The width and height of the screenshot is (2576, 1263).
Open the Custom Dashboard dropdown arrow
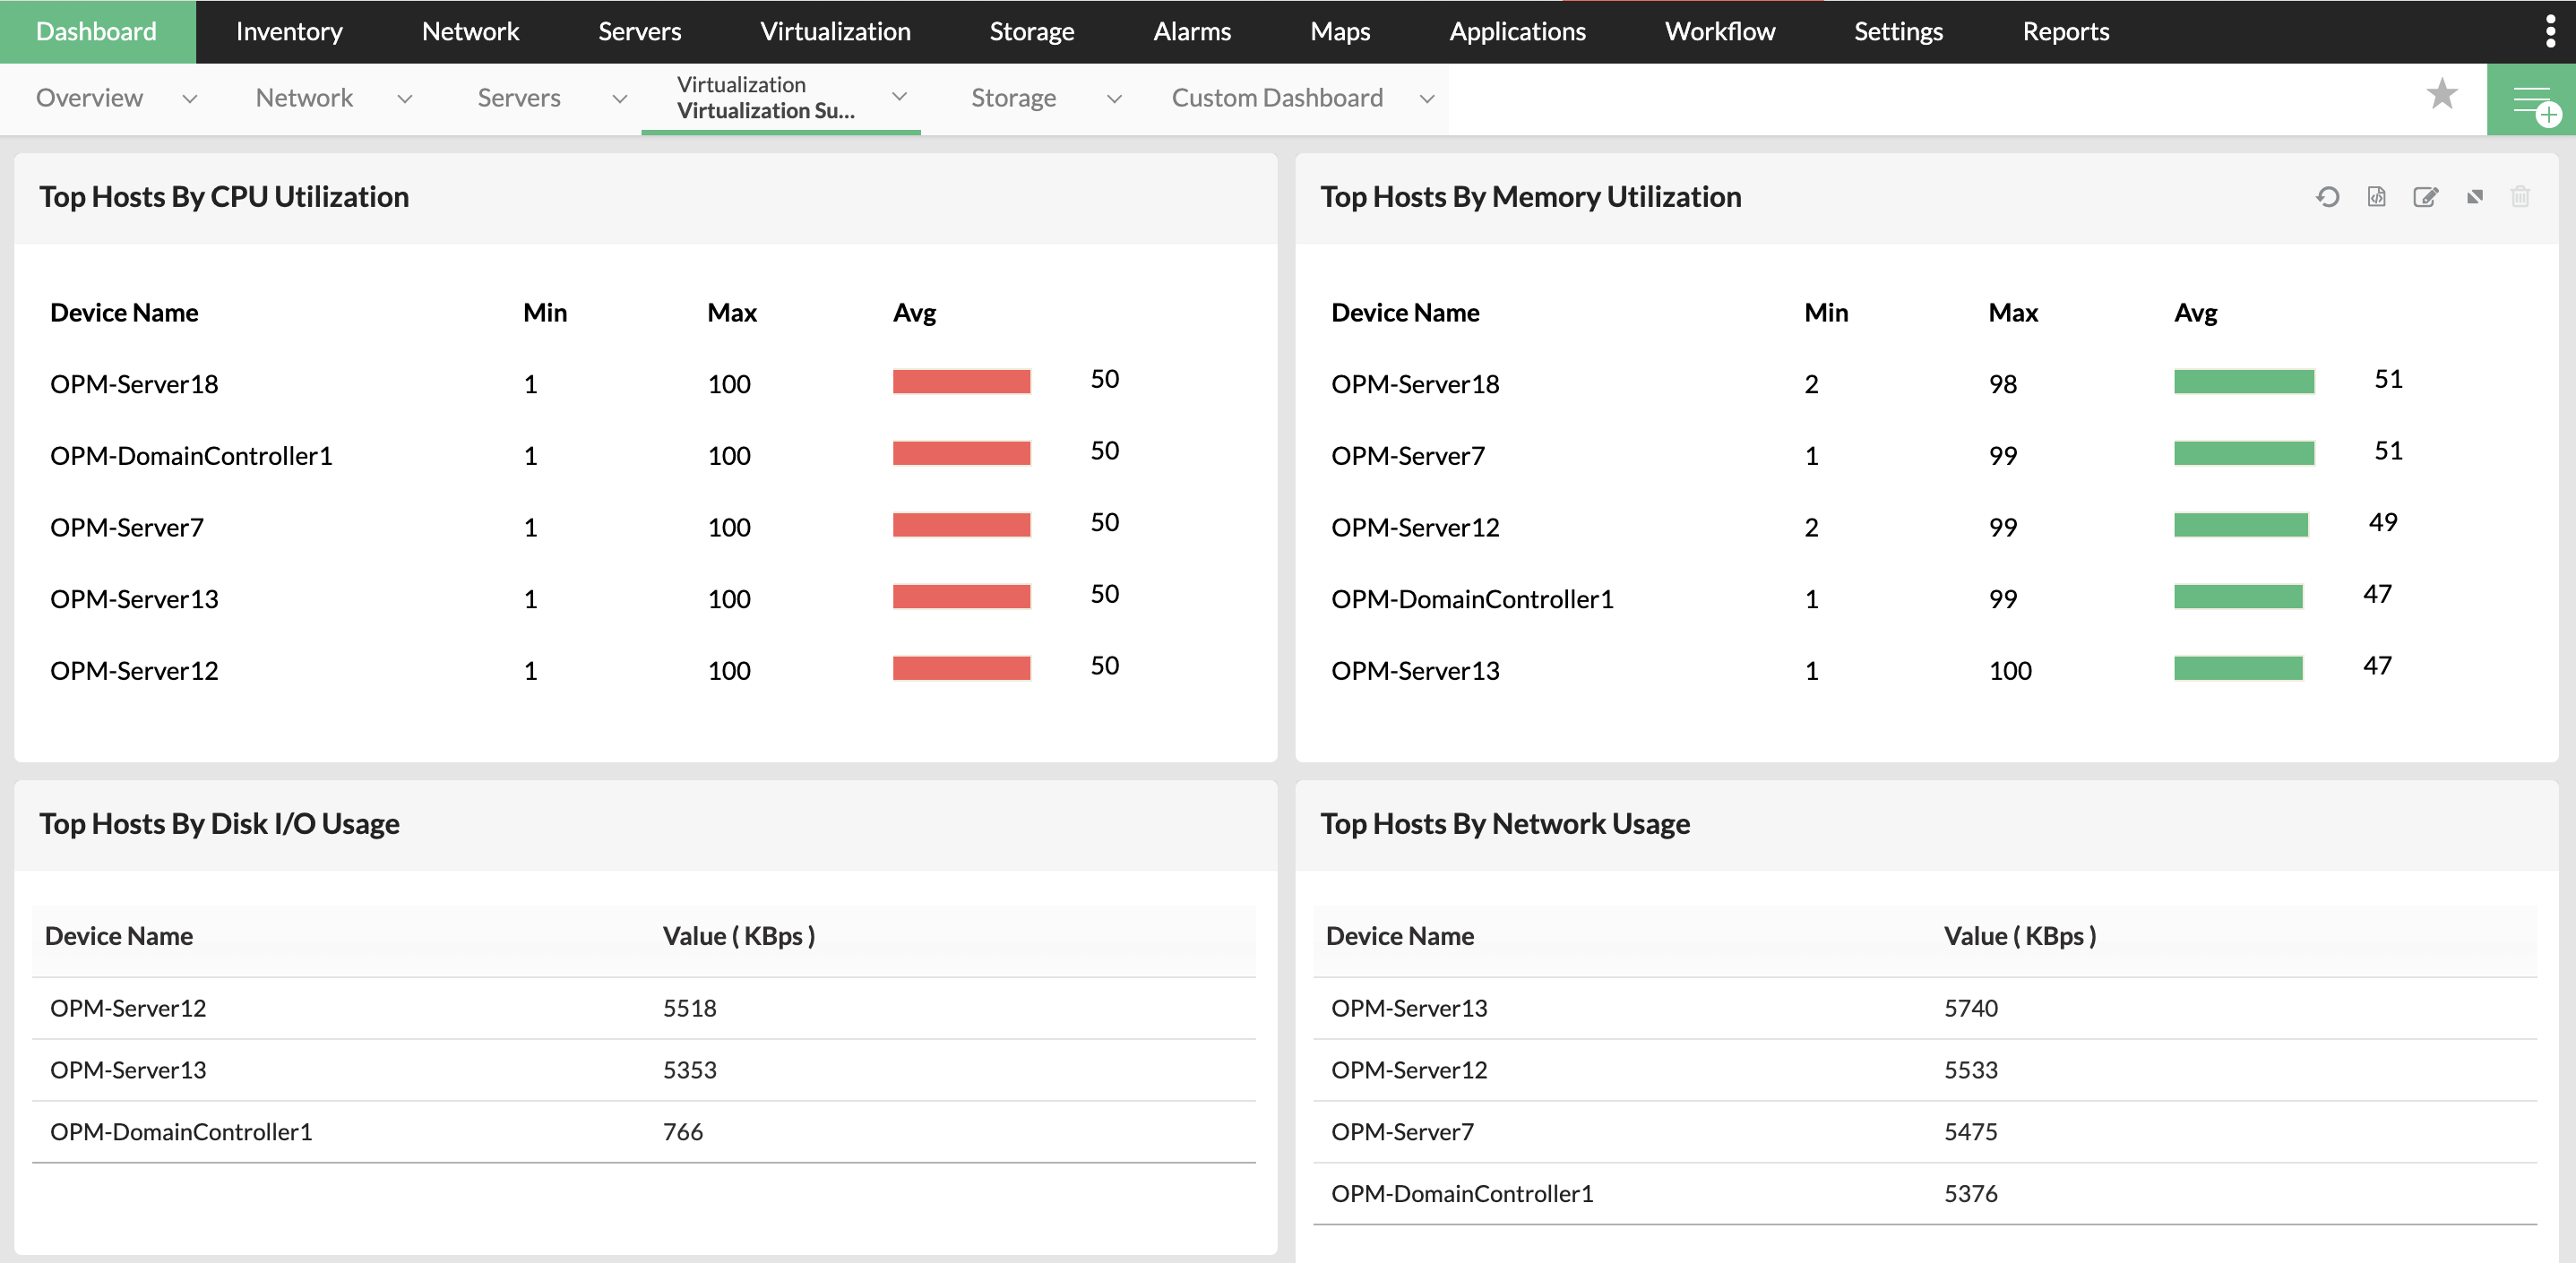[x=1427, y=98]
